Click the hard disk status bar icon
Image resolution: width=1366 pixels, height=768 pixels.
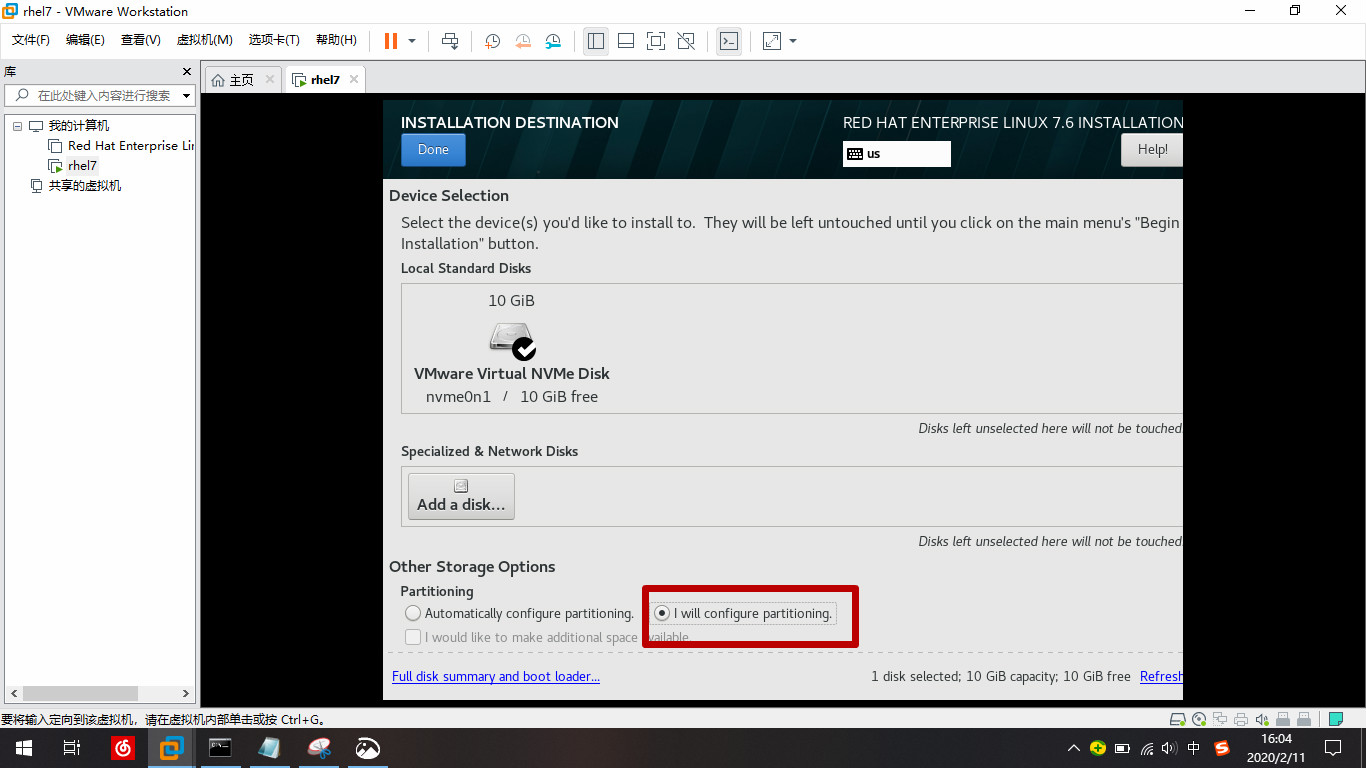pos(1178,719)
